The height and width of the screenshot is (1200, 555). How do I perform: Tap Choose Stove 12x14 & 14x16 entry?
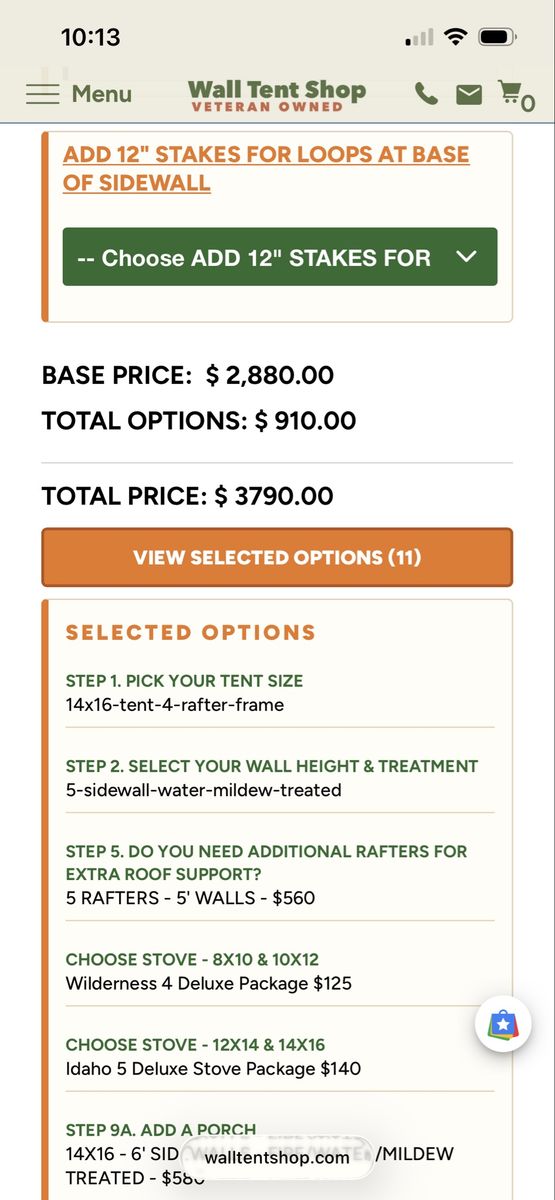click(x=280, y=1056)
